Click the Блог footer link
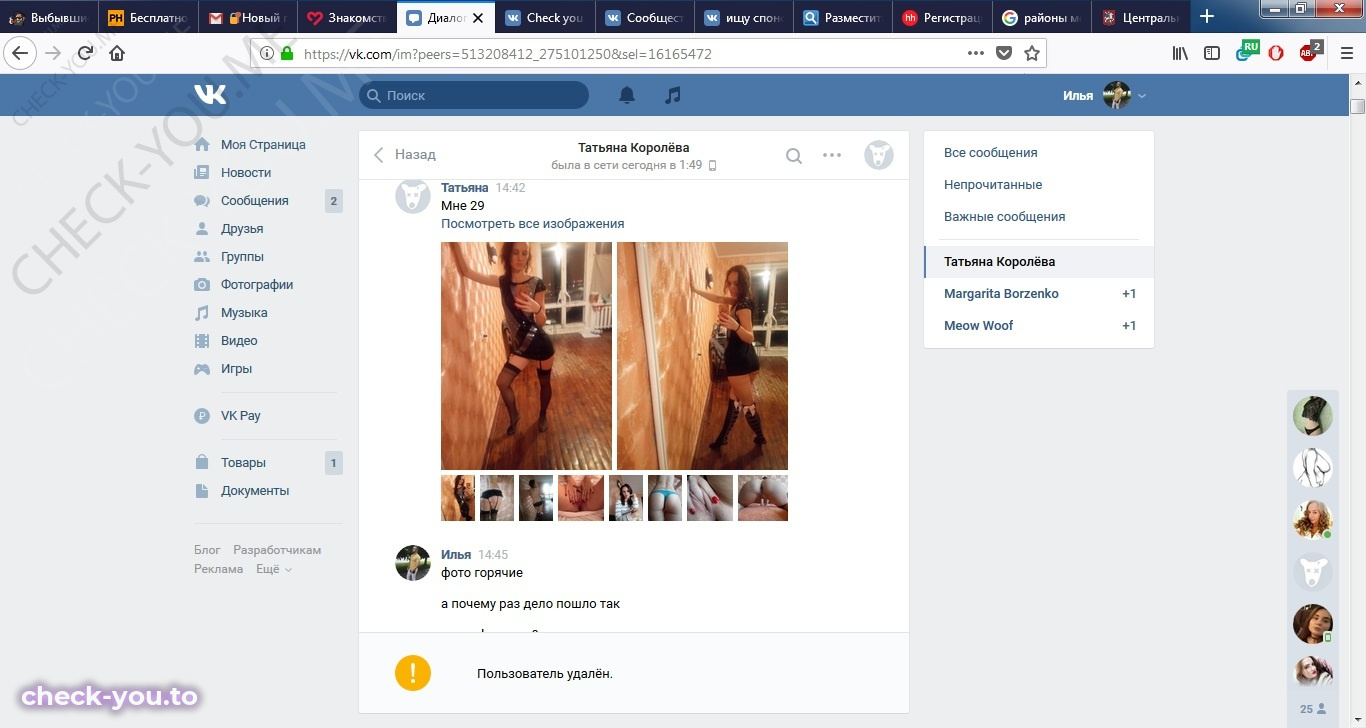The width and height of the screenshot is (1366, 728). pyautogui.click(x=207, y=550)
